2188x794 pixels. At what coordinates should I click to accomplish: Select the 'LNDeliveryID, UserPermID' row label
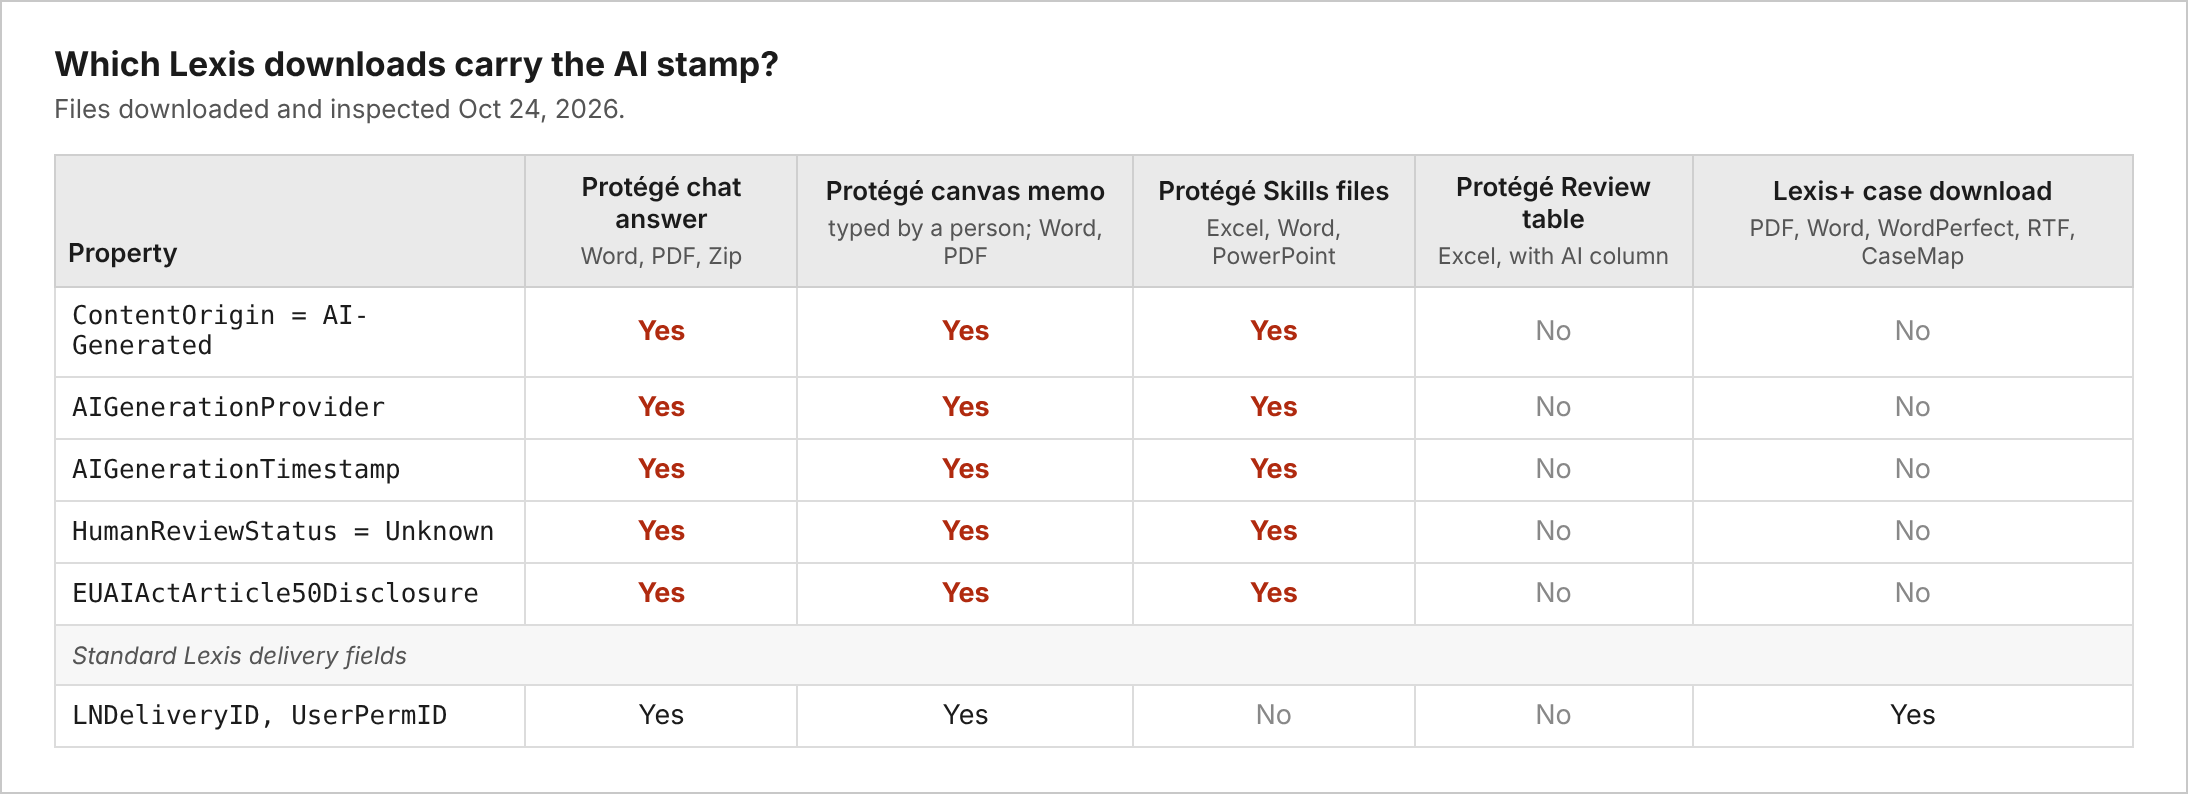click(259, 715)
